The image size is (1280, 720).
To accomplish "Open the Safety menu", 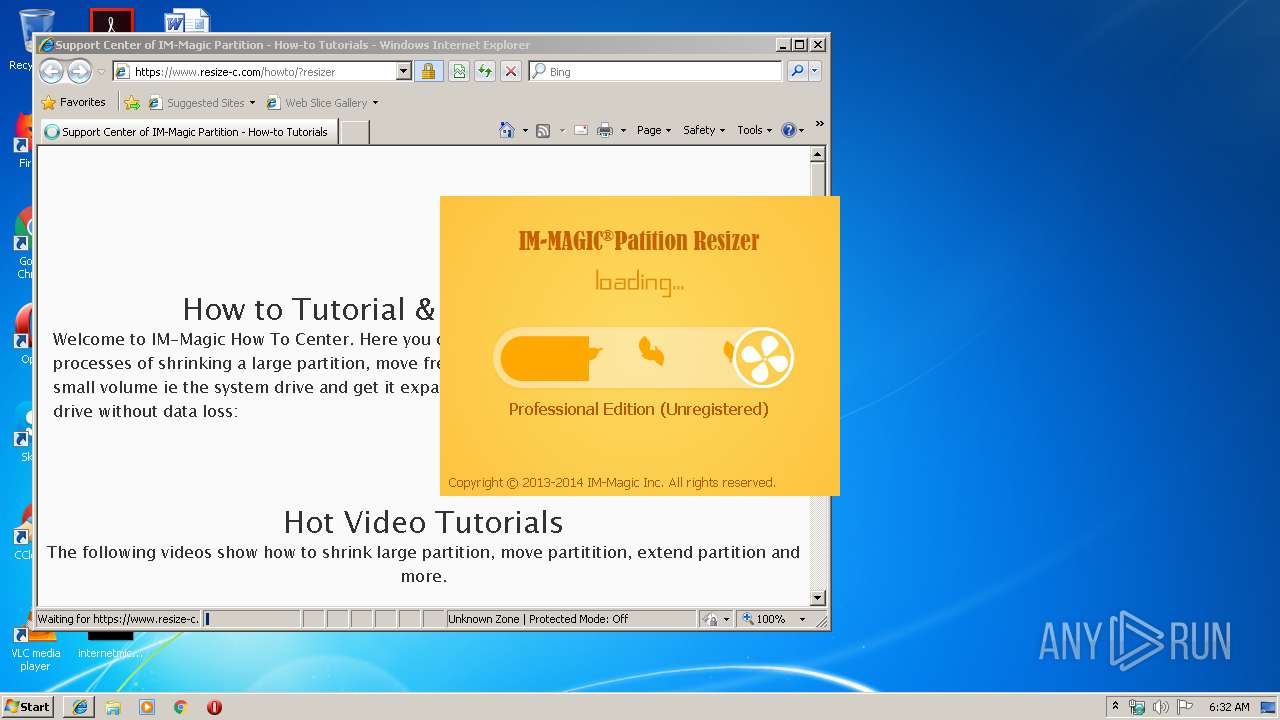I will (x=704, y=130).
